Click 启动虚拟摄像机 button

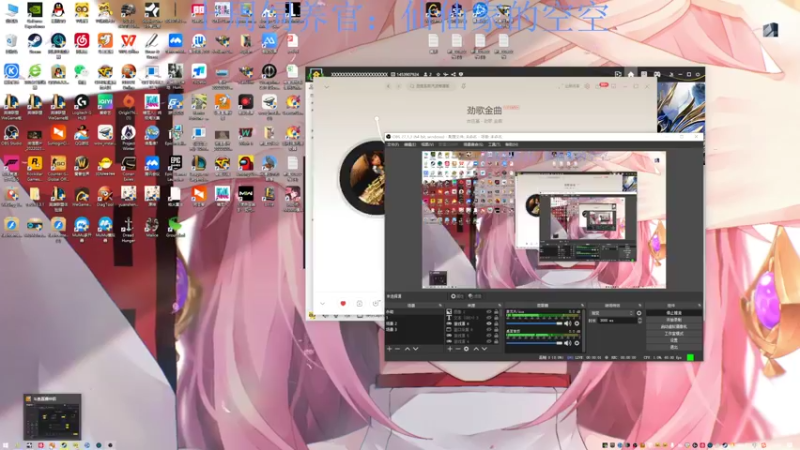click(673, 327)
